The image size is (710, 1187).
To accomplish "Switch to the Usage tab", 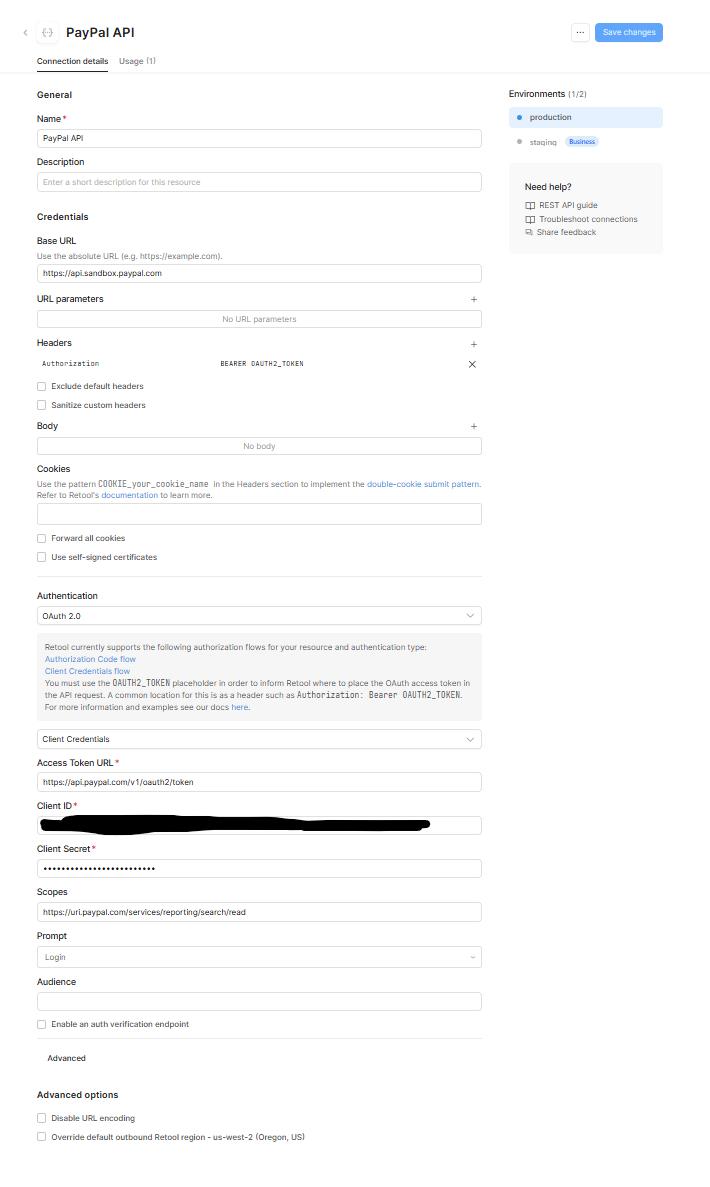I will coord(137,61).
